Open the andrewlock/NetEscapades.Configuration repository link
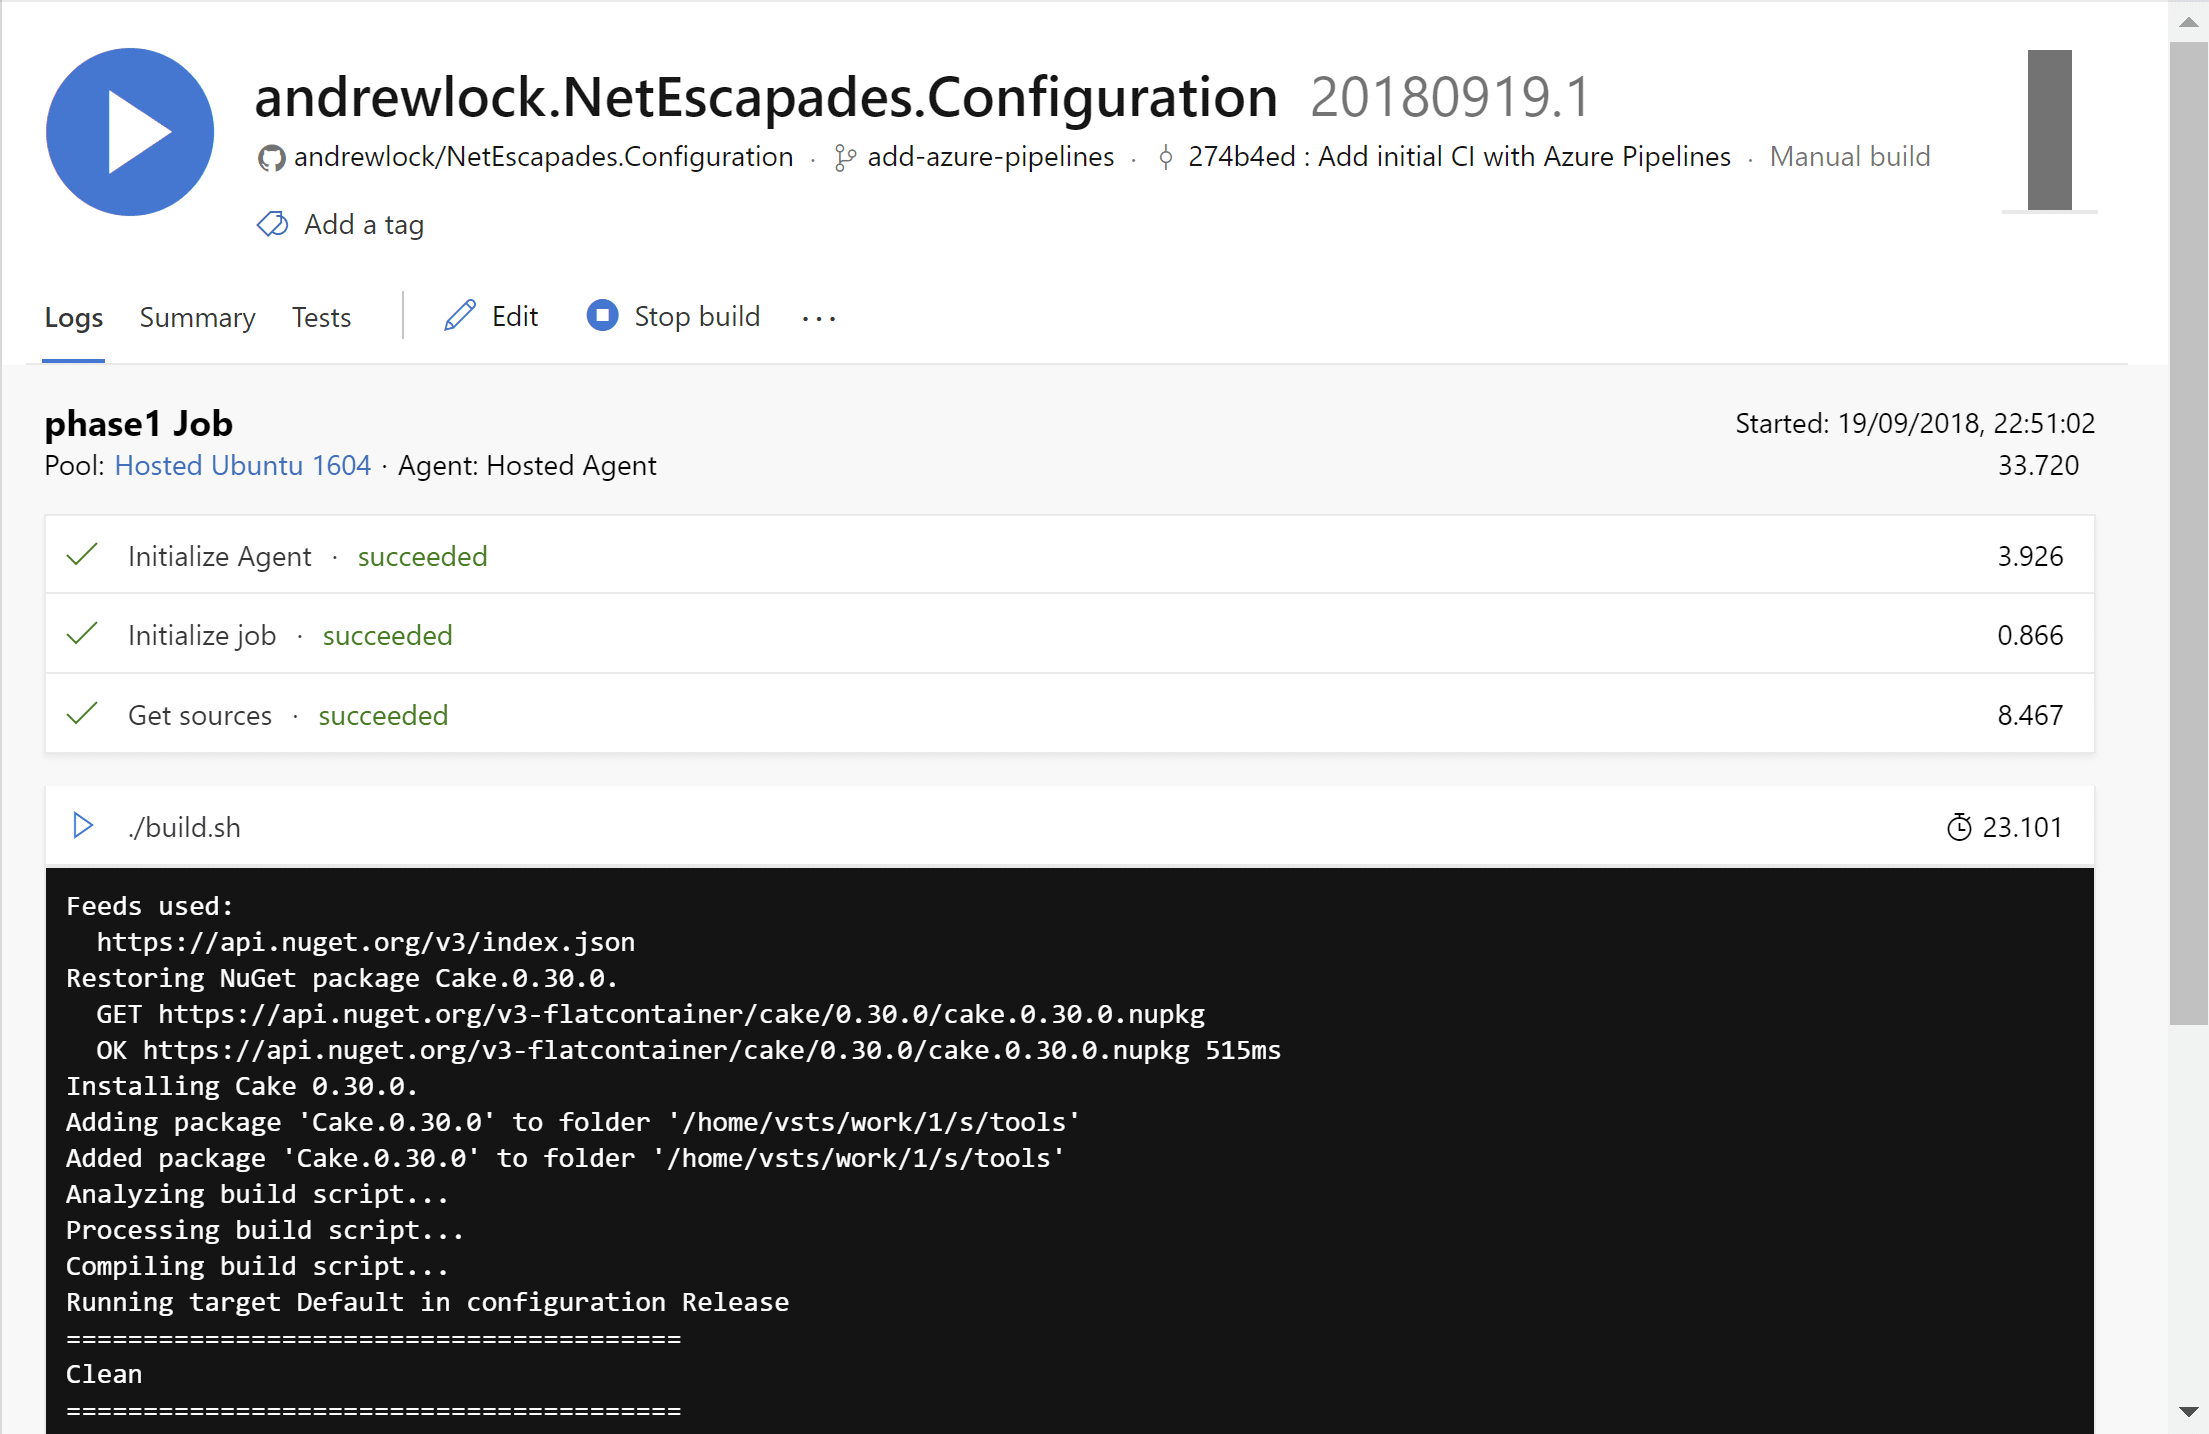 pyautogui.click(x=543, y=157)
